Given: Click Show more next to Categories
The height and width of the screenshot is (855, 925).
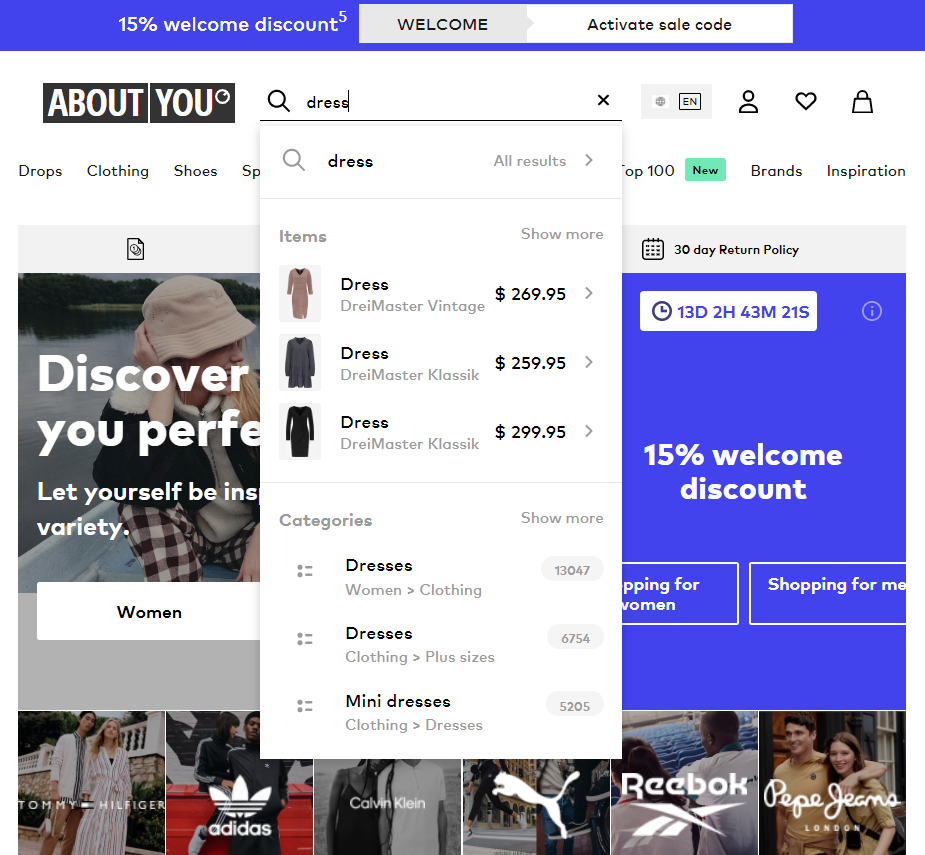Looking at the screenshot, I should coord(562,518).
